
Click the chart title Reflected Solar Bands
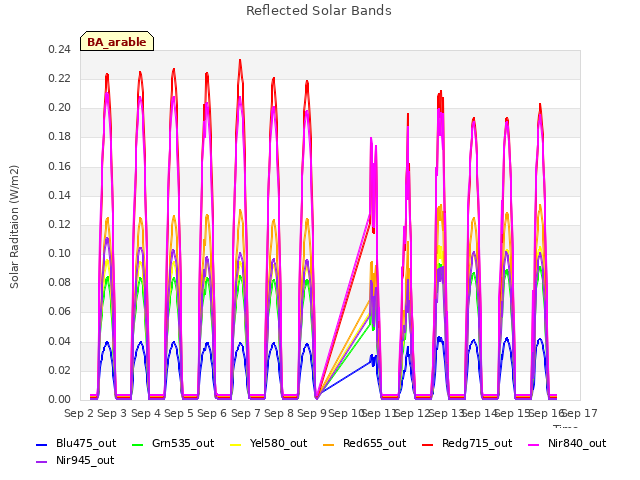pos(319,11)
